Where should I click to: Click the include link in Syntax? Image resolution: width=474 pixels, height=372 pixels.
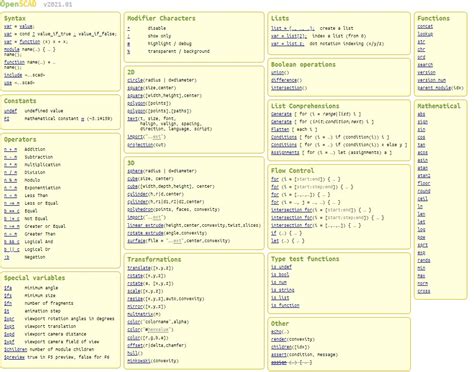tap(13, 75)
